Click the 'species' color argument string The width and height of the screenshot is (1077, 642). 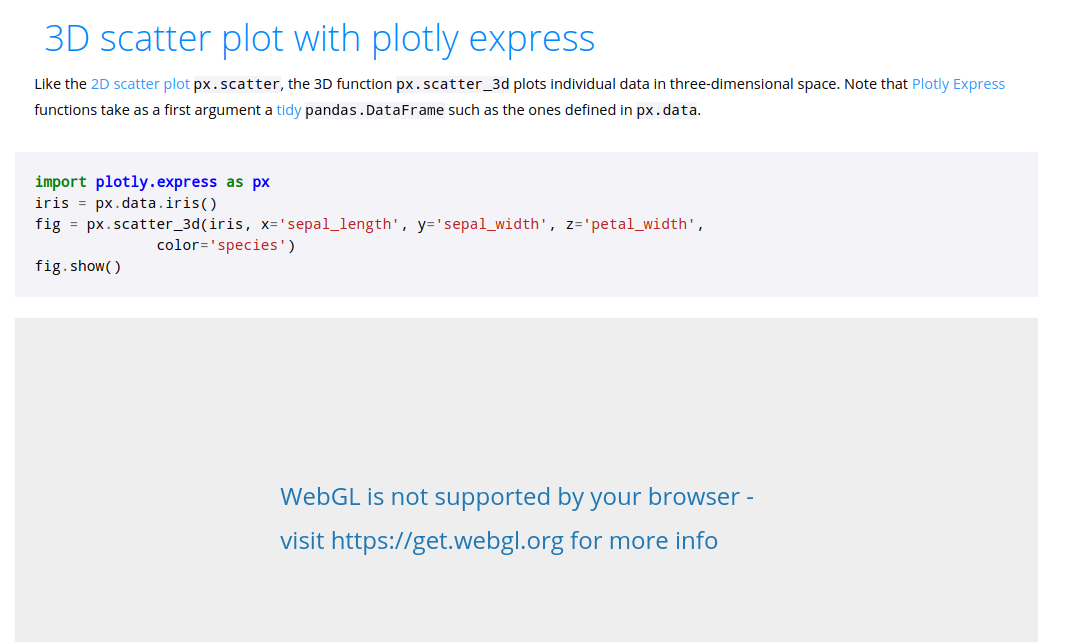tap(247, 246)
